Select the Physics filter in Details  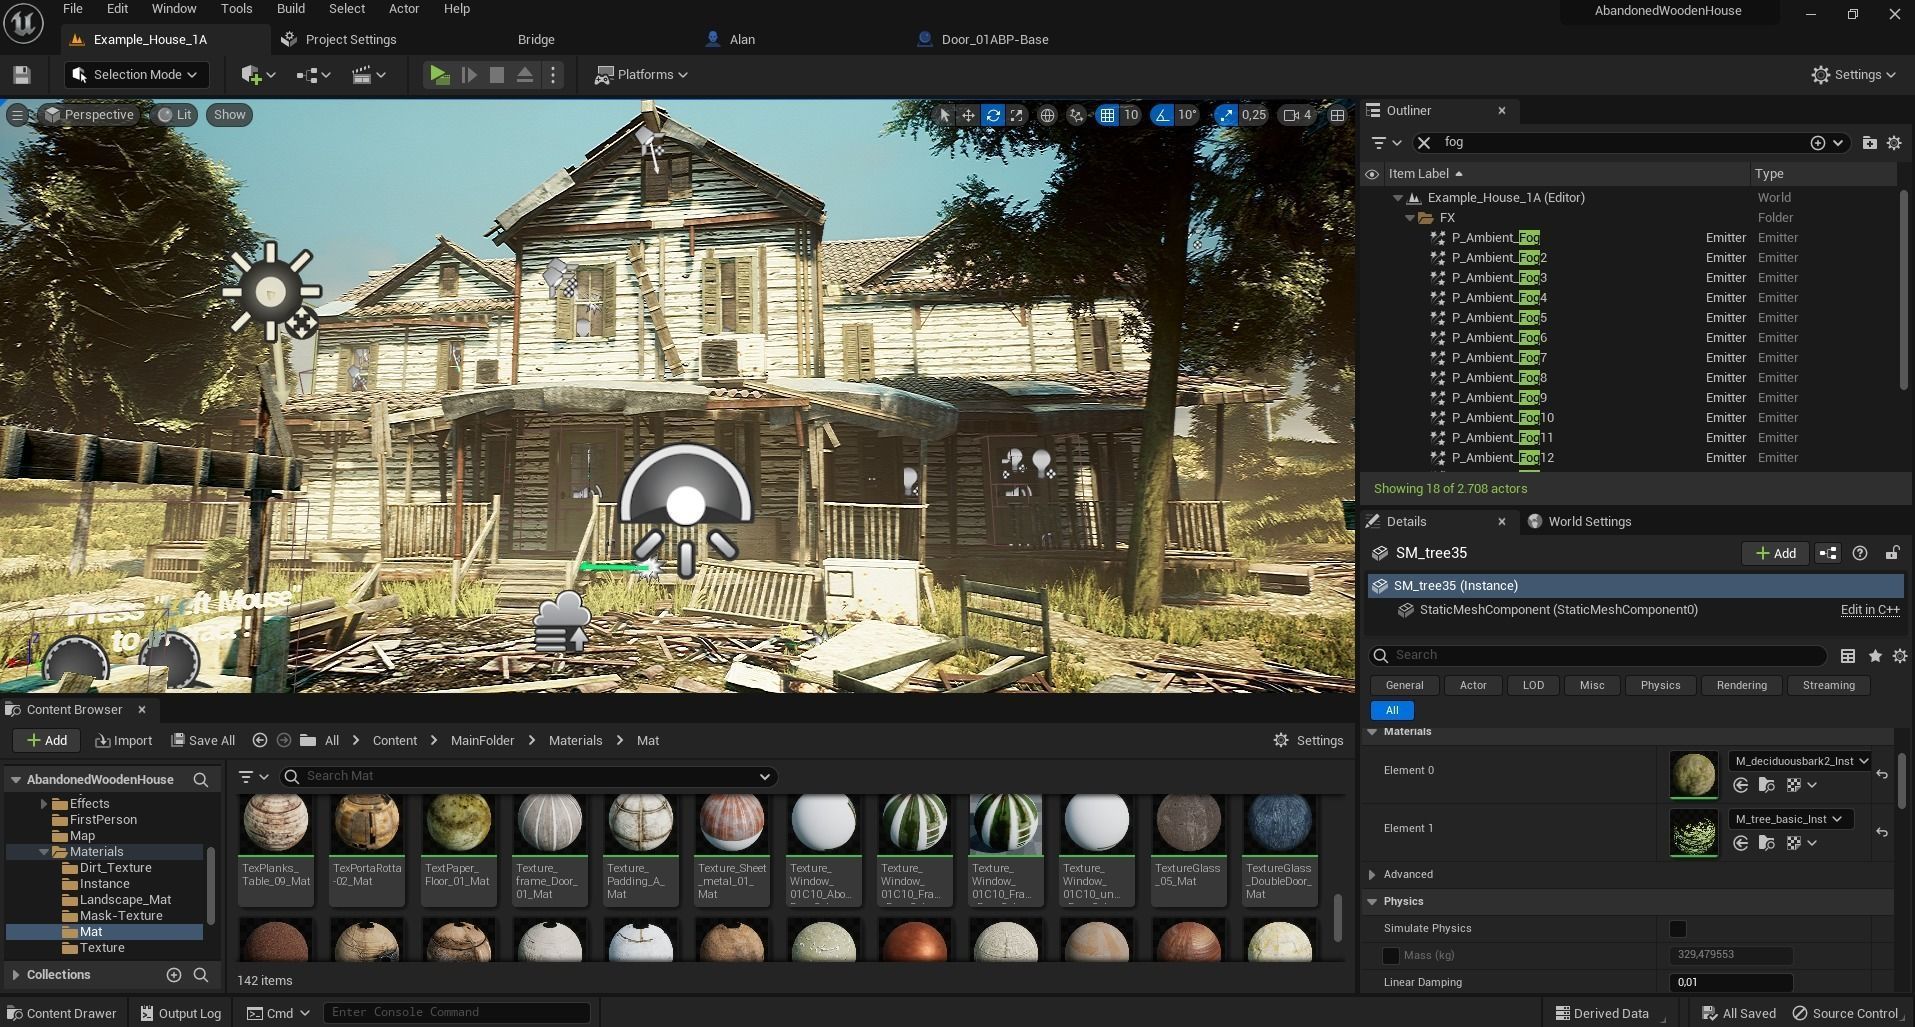(1660, 686)
